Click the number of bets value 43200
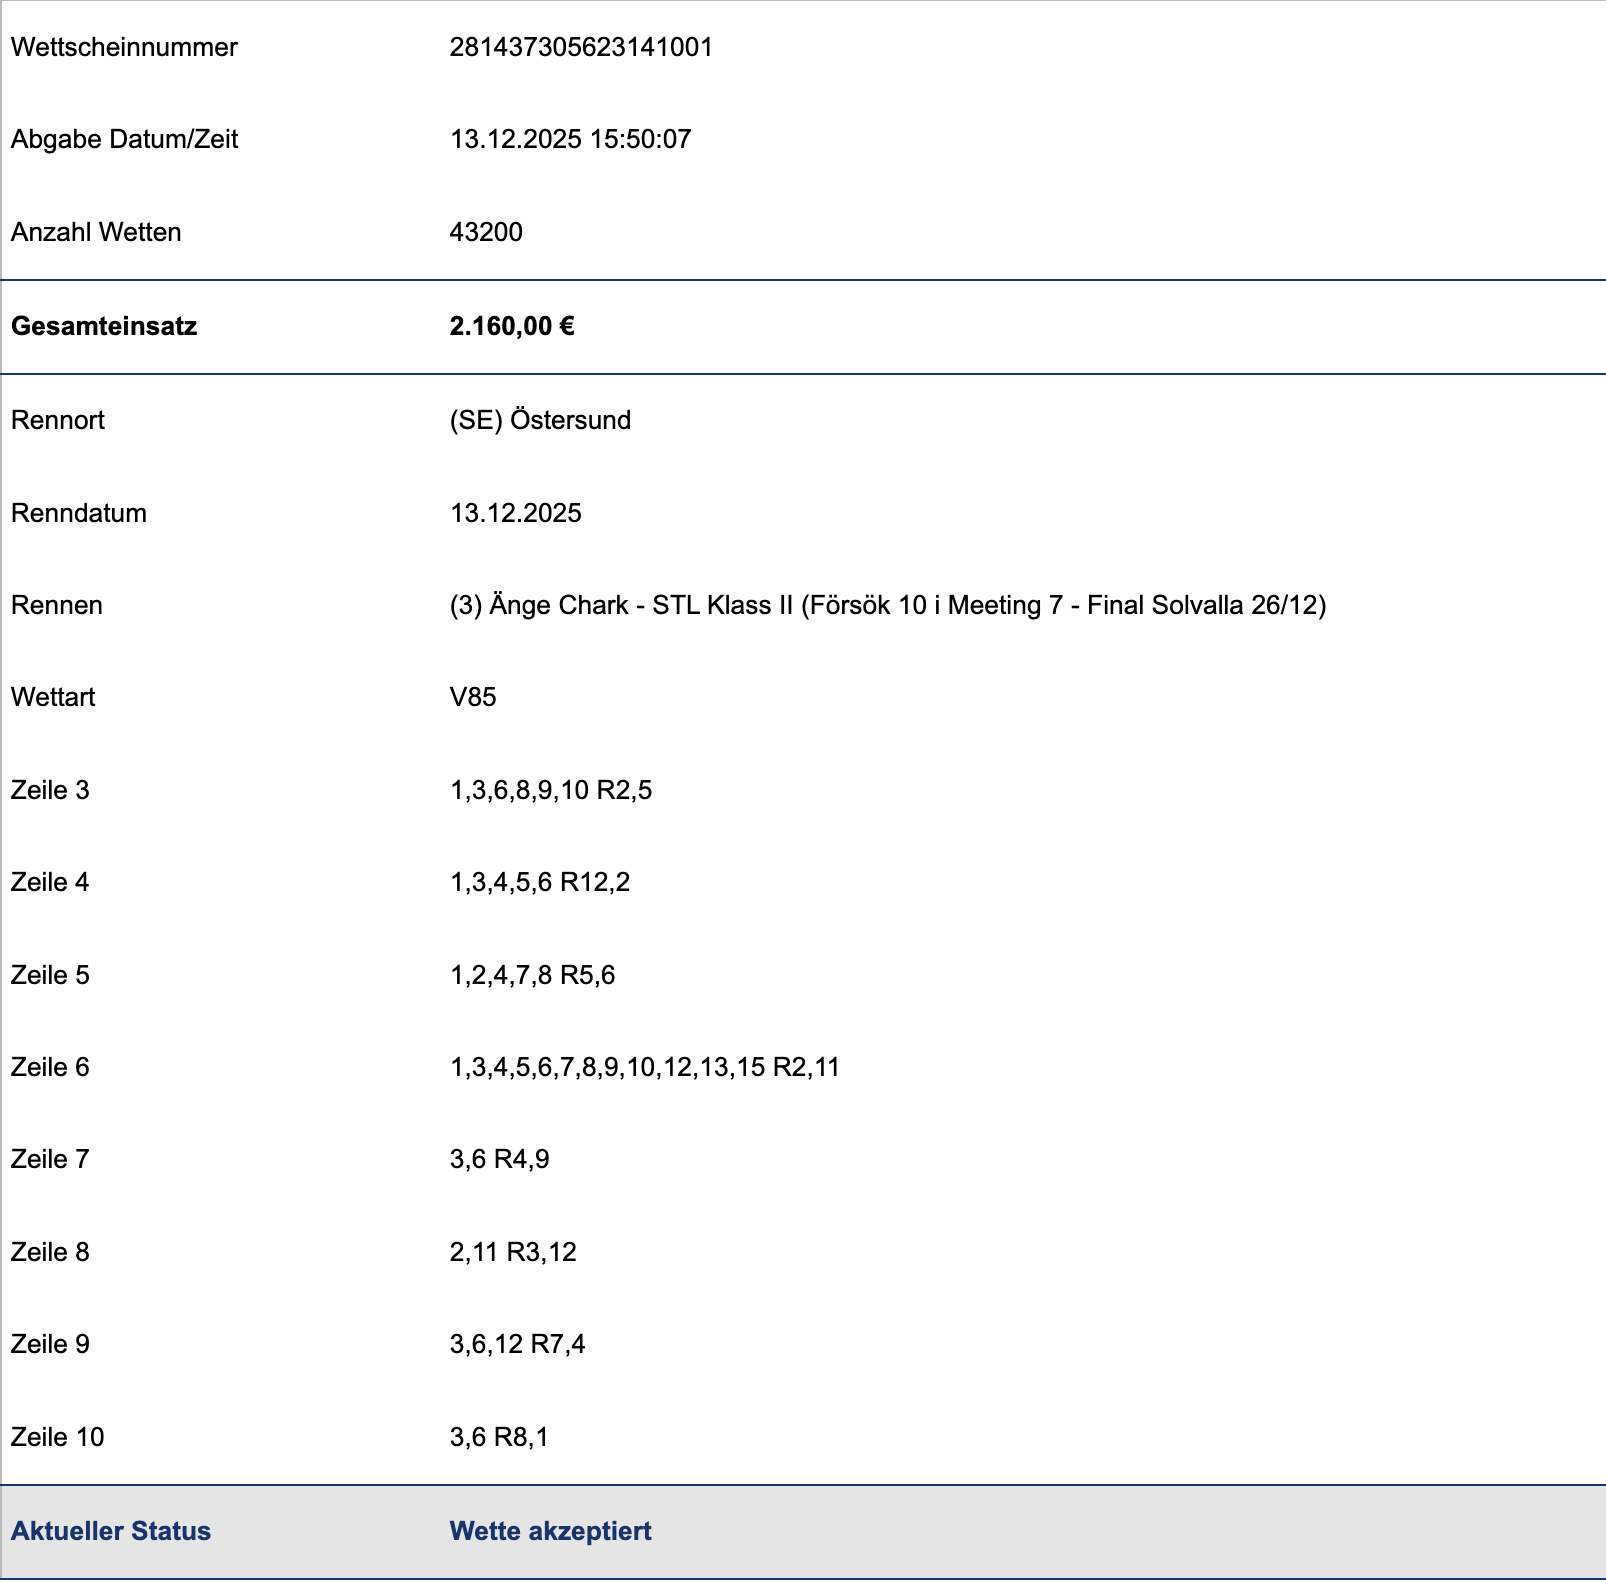Viewport: 1606px width, 1582px height. coord(486,232)
